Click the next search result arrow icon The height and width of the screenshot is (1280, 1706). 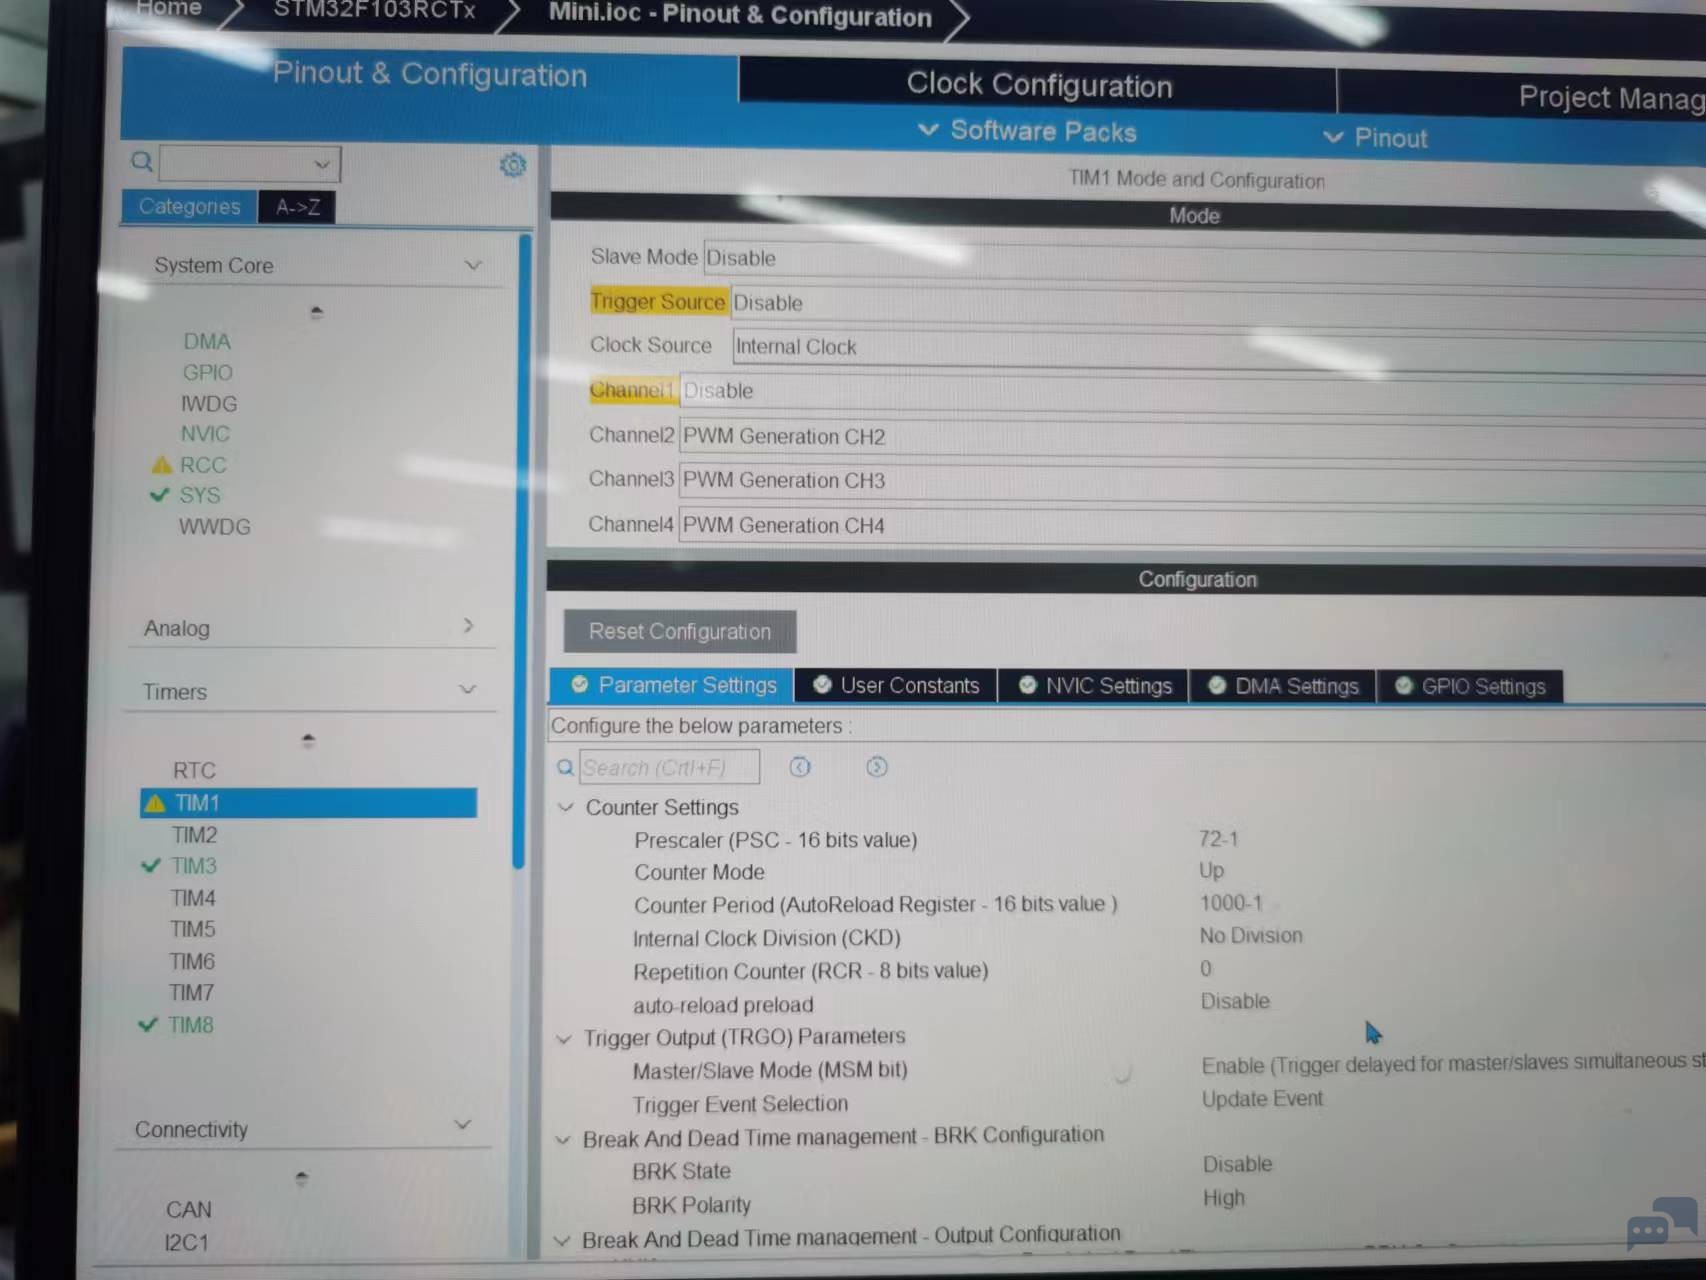point(877,767)
